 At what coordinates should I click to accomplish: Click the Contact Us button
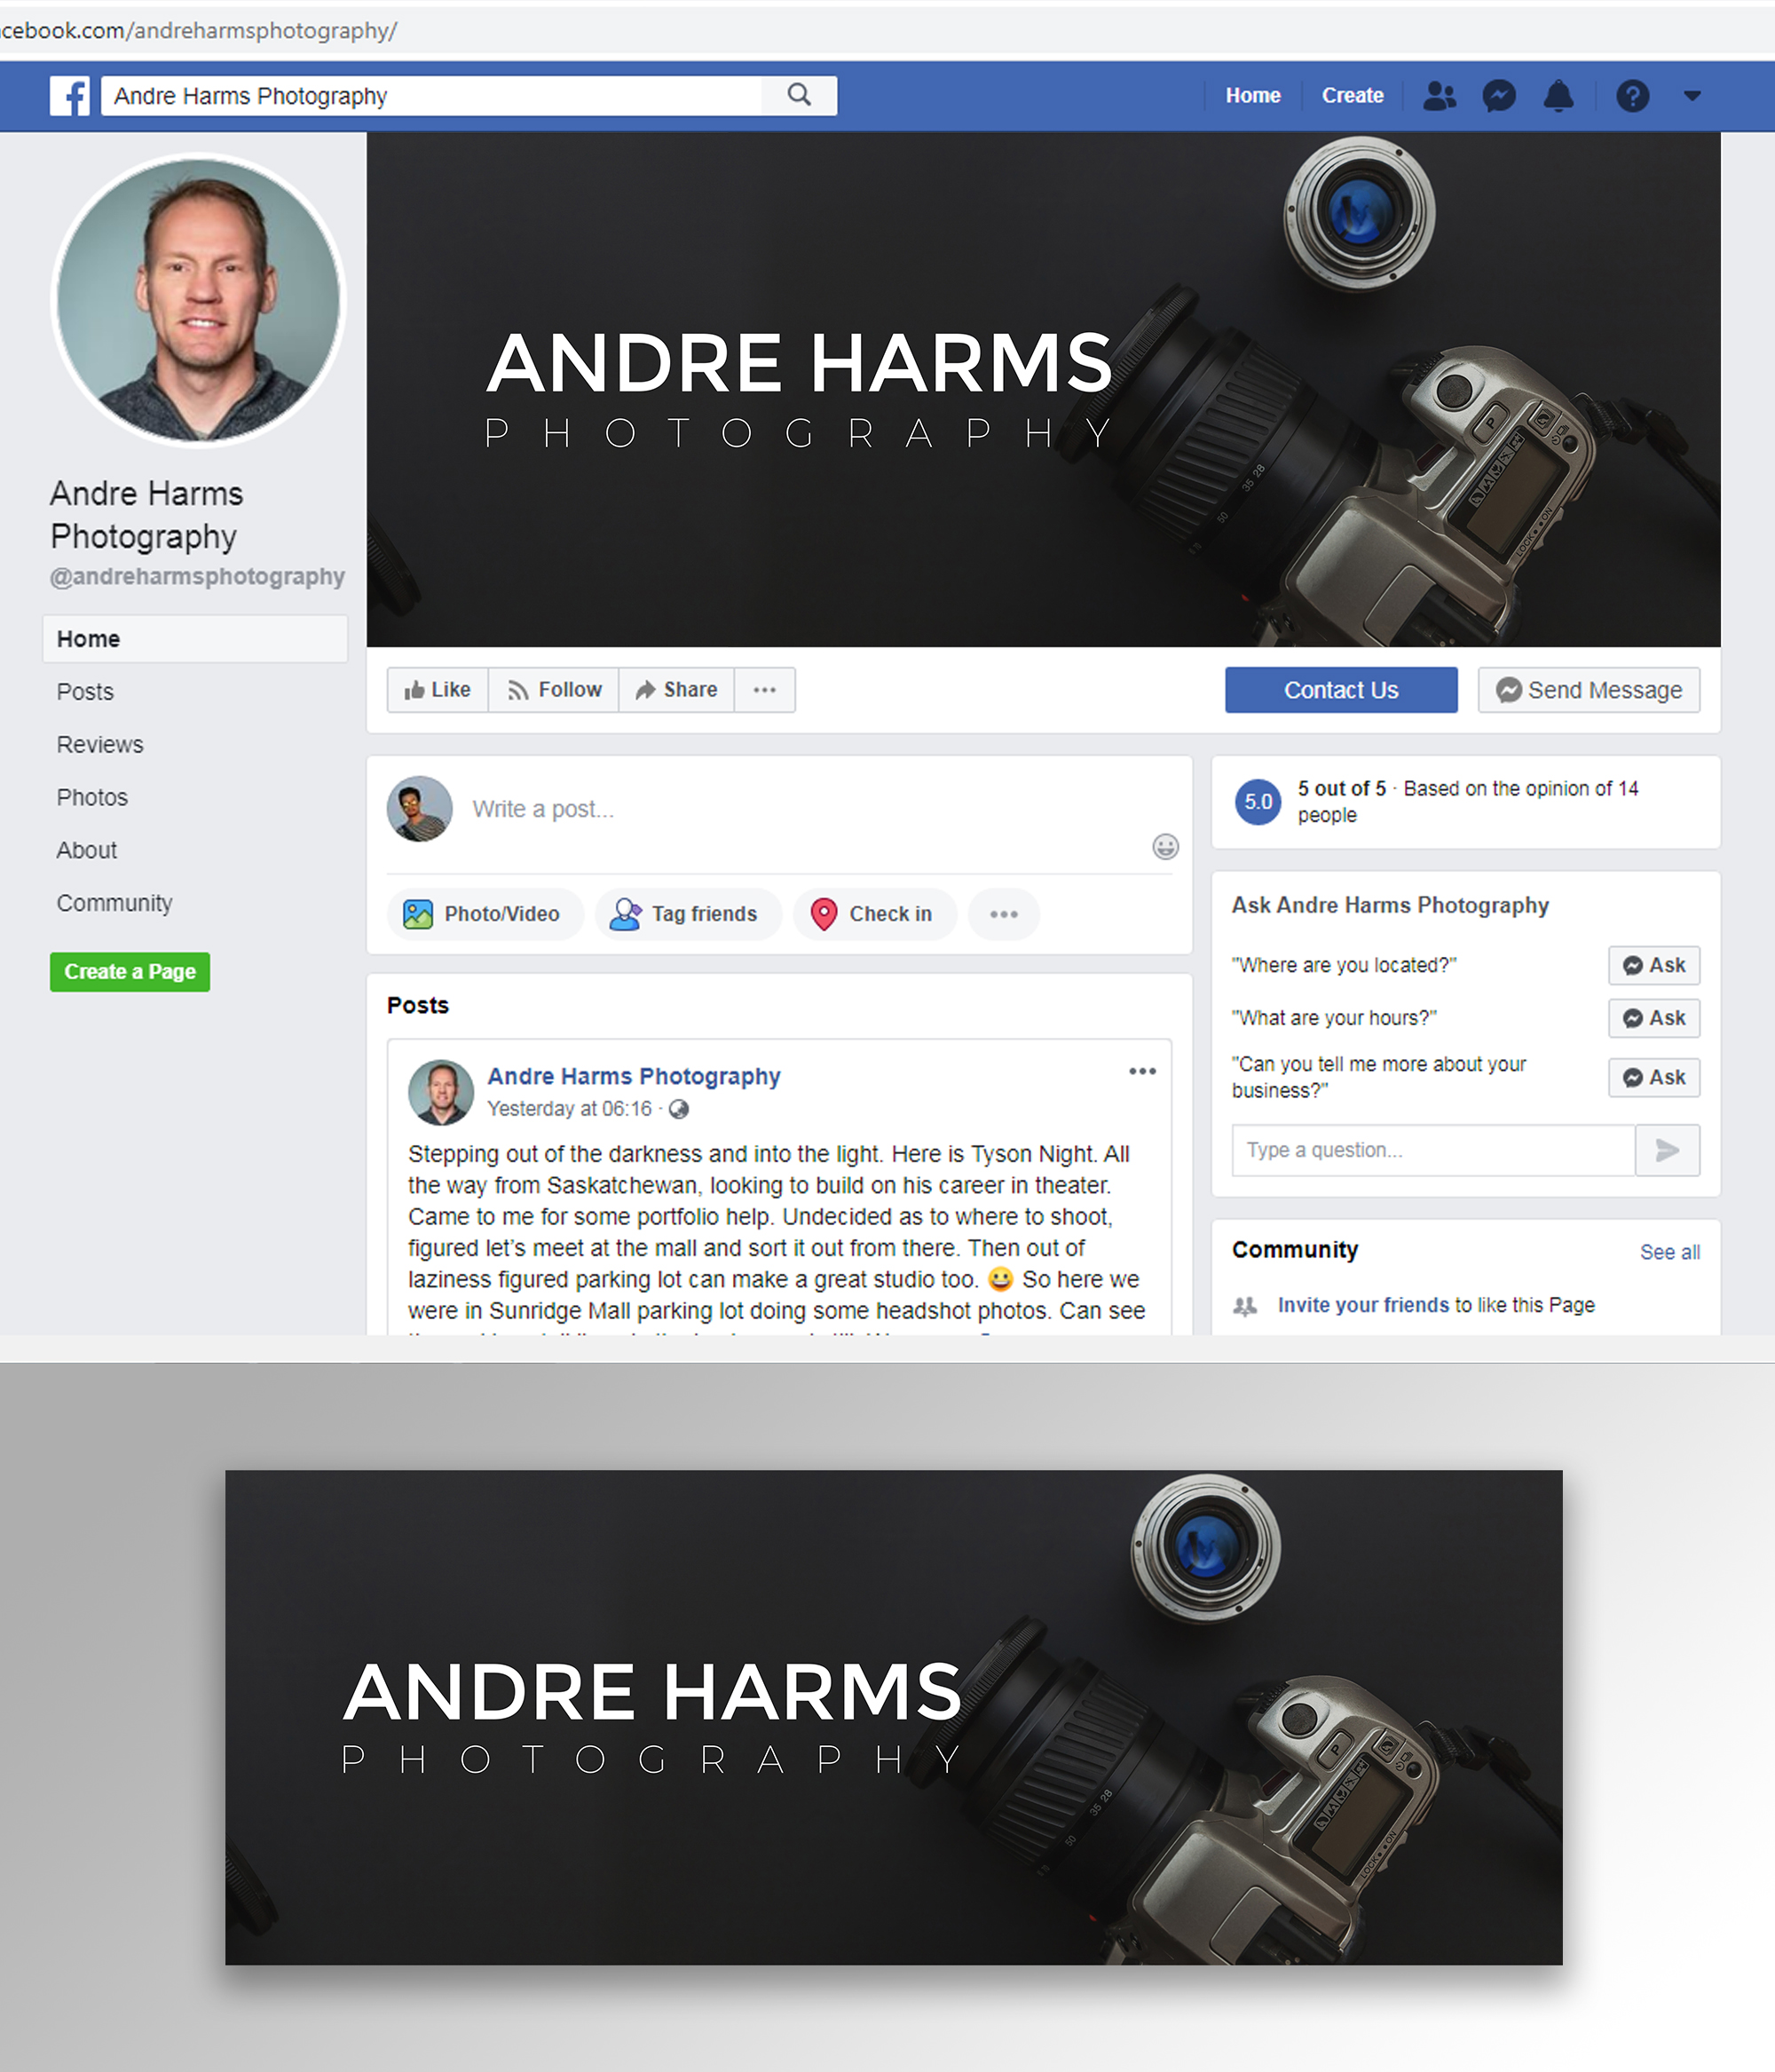point(1341,690)
